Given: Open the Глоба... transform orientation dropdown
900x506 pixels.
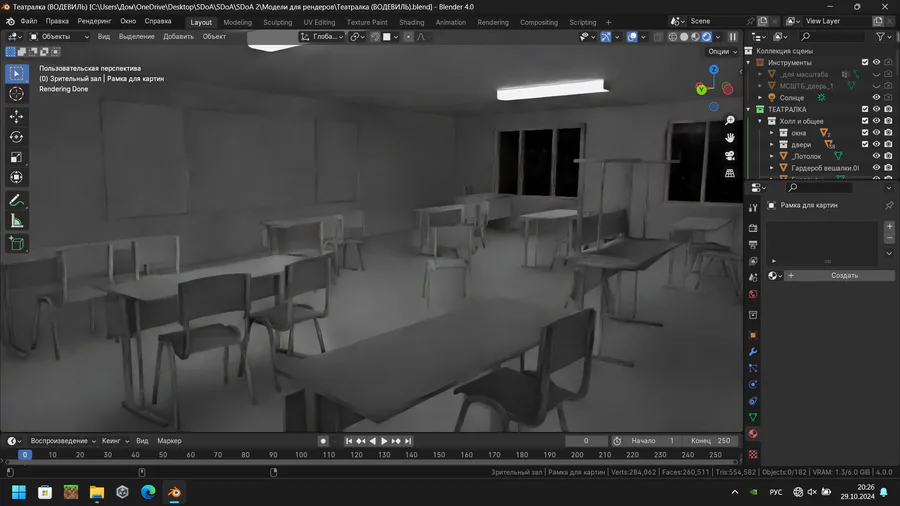Looking at the screenshot, I should (x=322, y=37).
